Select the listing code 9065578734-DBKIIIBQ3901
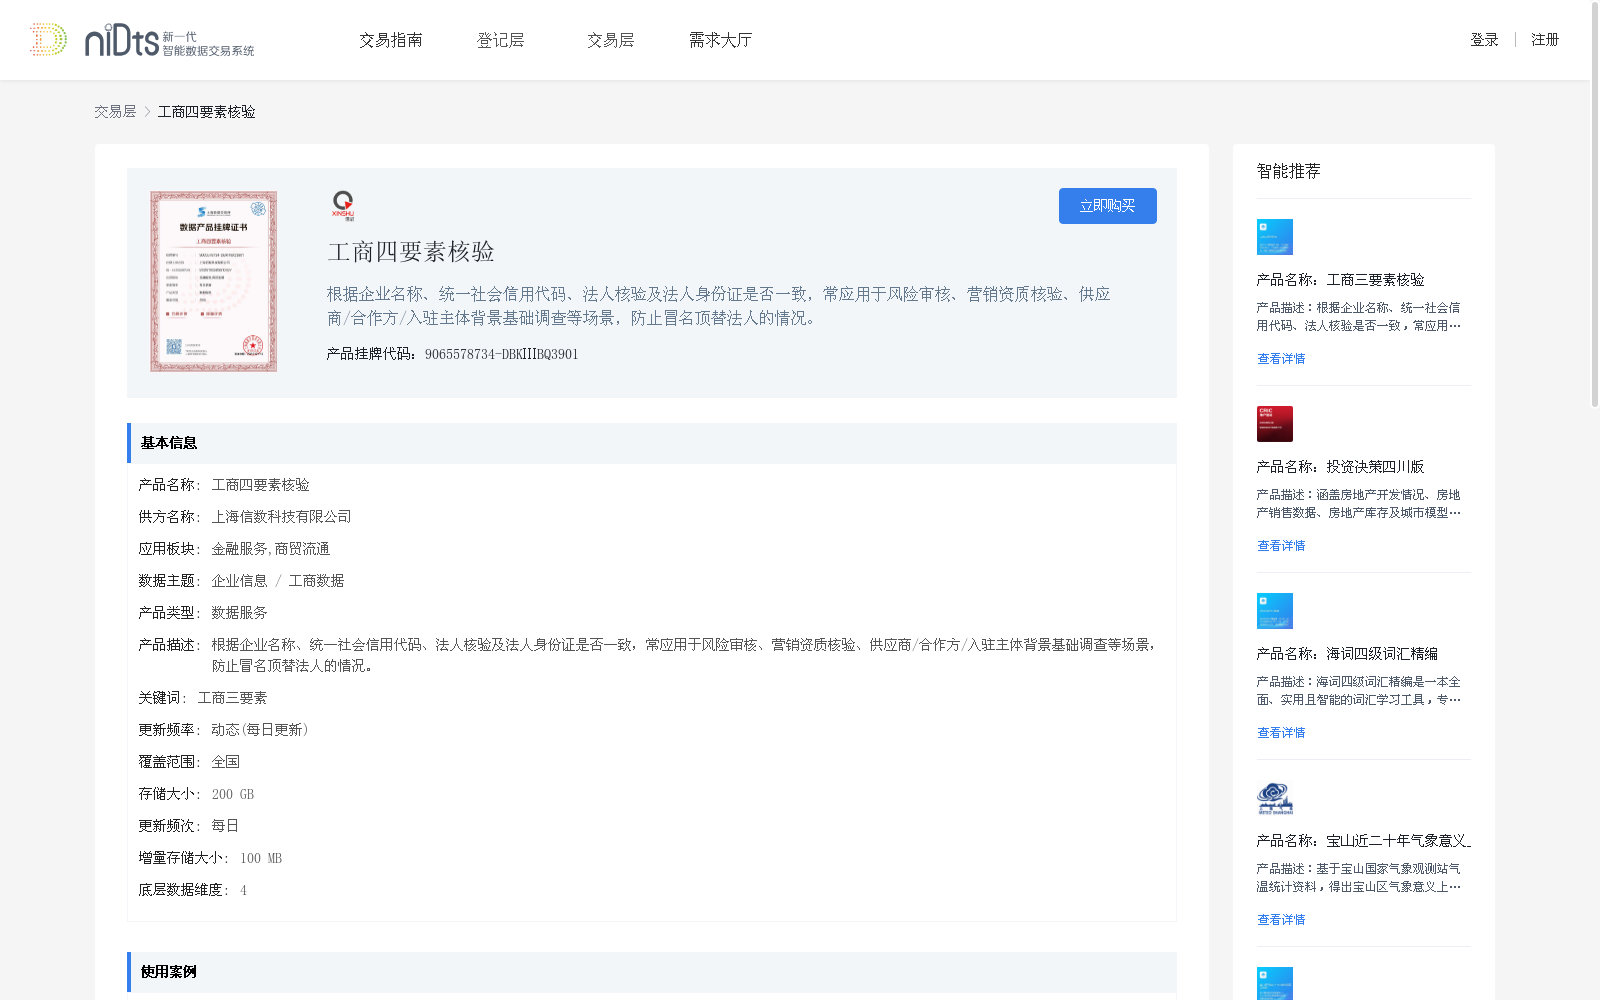 pos(502,354)
